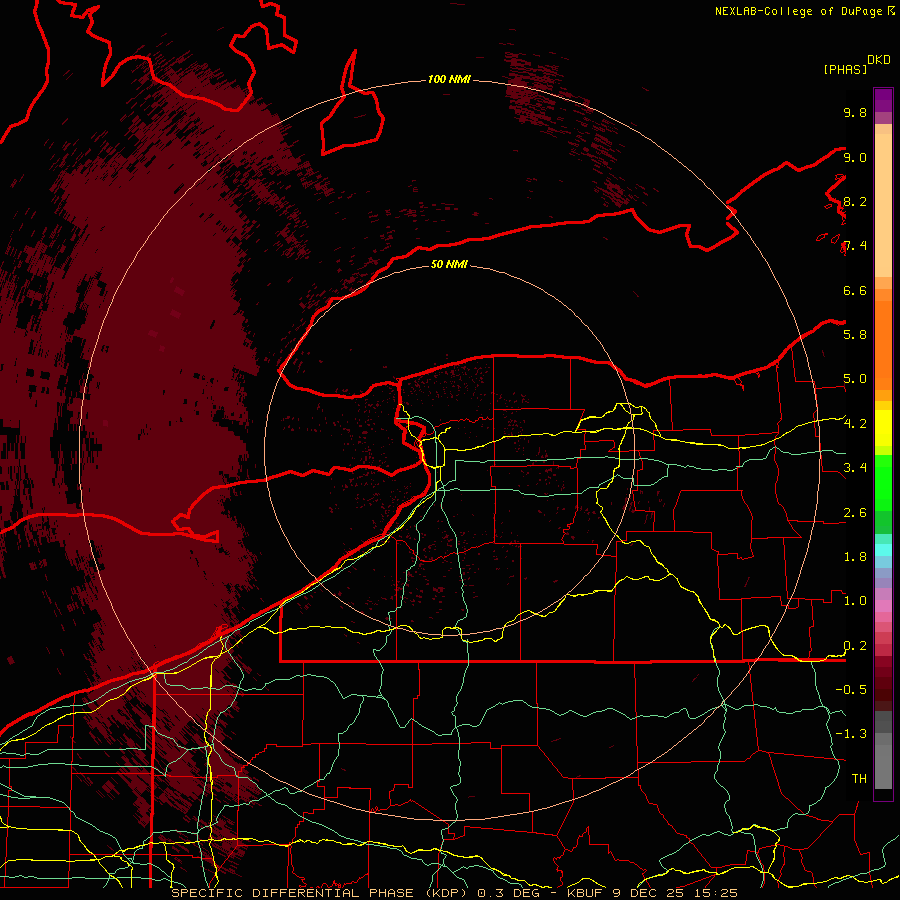Click the NEXLAB-College of DuPage title text

click(799, 11)
